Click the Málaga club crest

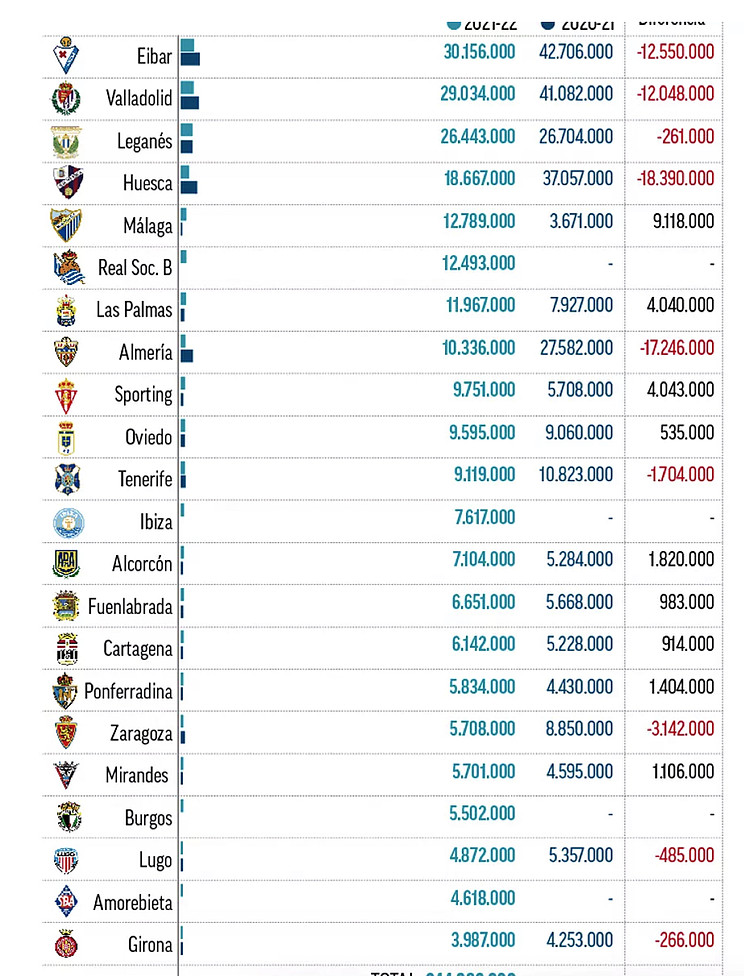tap(65, 225)
